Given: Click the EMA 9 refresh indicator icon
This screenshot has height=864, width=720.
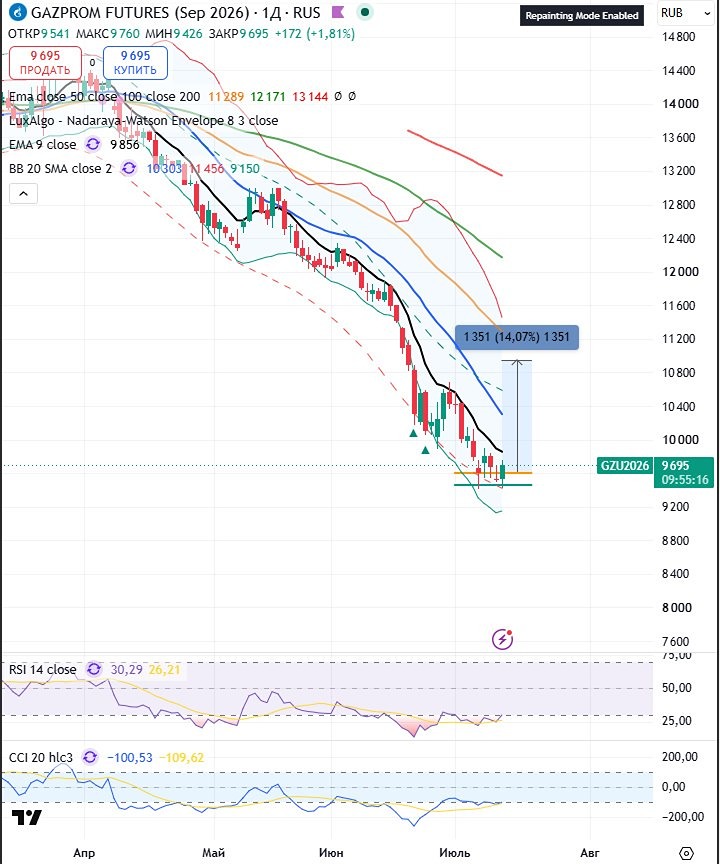Looking at the screenshot, I should coord(93,144).
